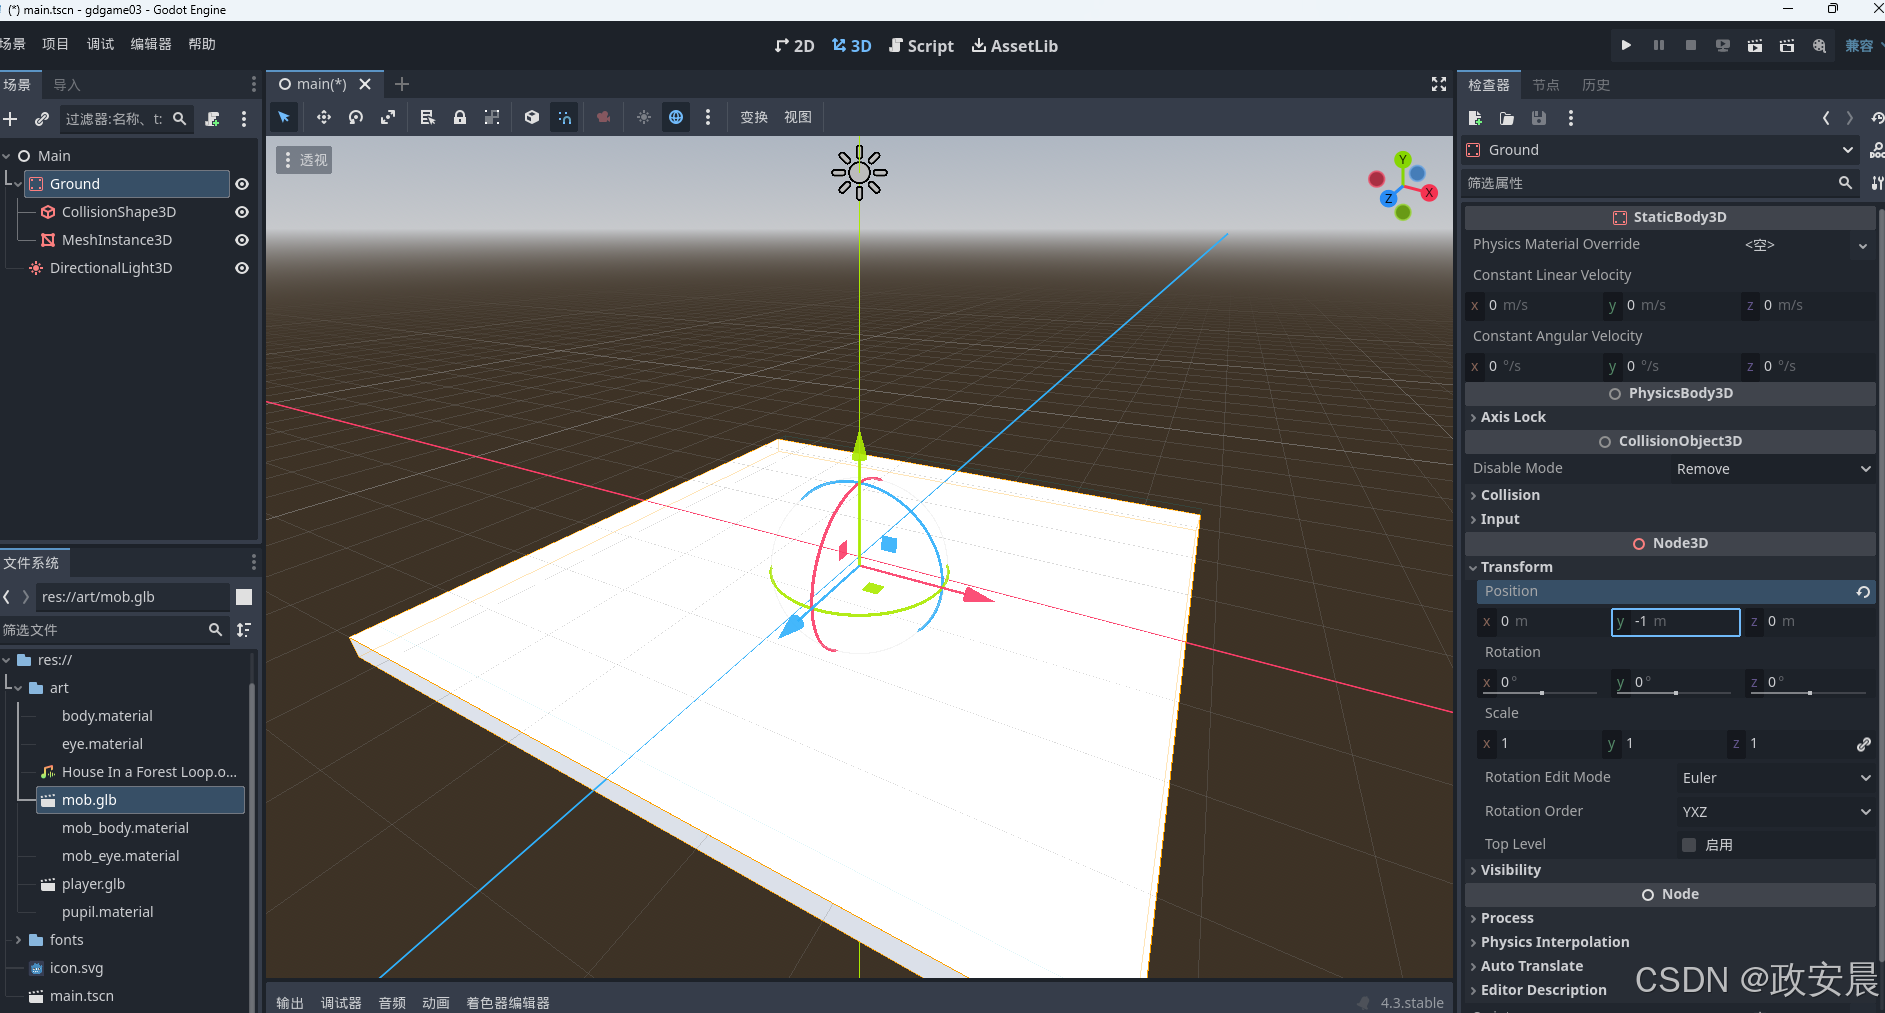Toggle MeshInstance3D visibility eye
Image resolution: width=1885 pixels, height=1013 pixels.
click(x=242, y=240)
